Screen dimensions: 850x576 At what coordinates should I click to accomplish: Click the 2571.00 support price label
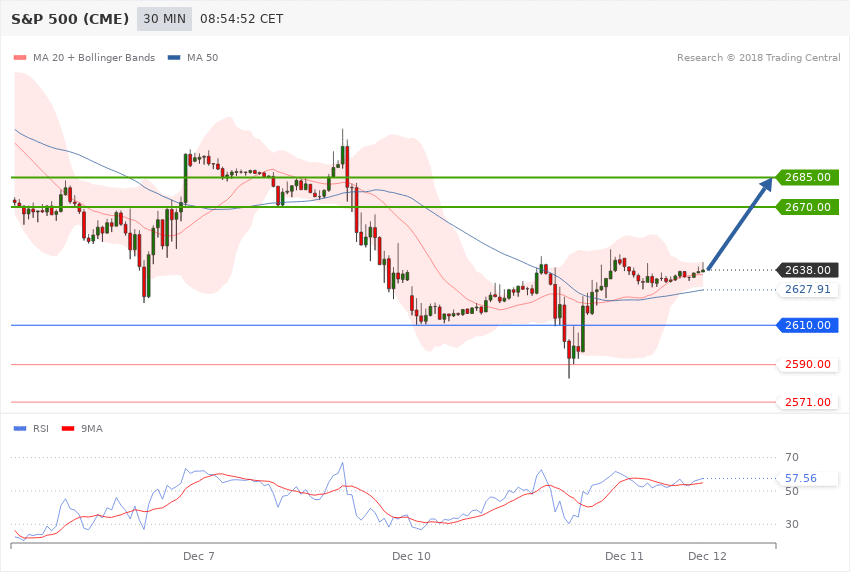tap(807, 402)
